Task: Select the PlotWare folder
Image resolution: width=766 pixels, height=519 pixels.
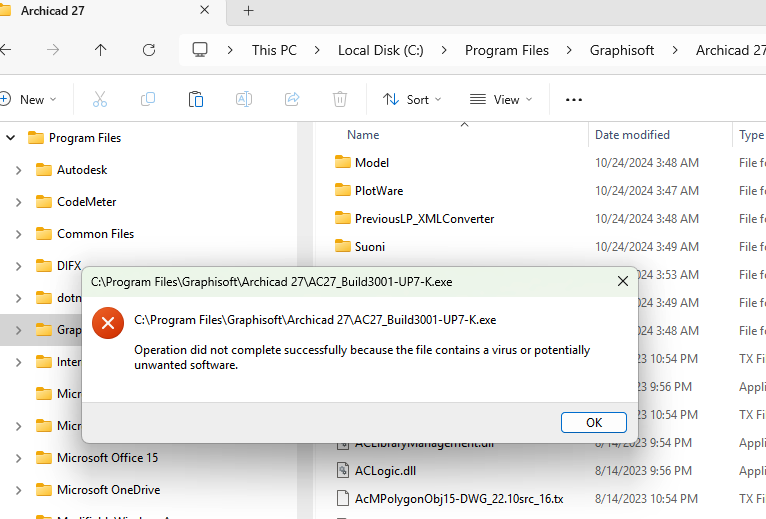Action: 379,191
